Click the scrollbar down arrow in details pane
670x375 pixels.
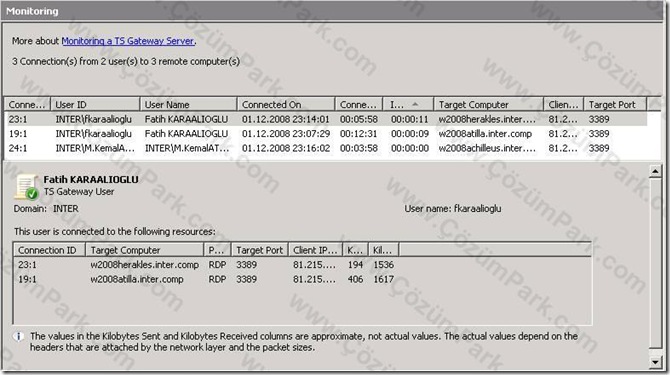[655, 362]
